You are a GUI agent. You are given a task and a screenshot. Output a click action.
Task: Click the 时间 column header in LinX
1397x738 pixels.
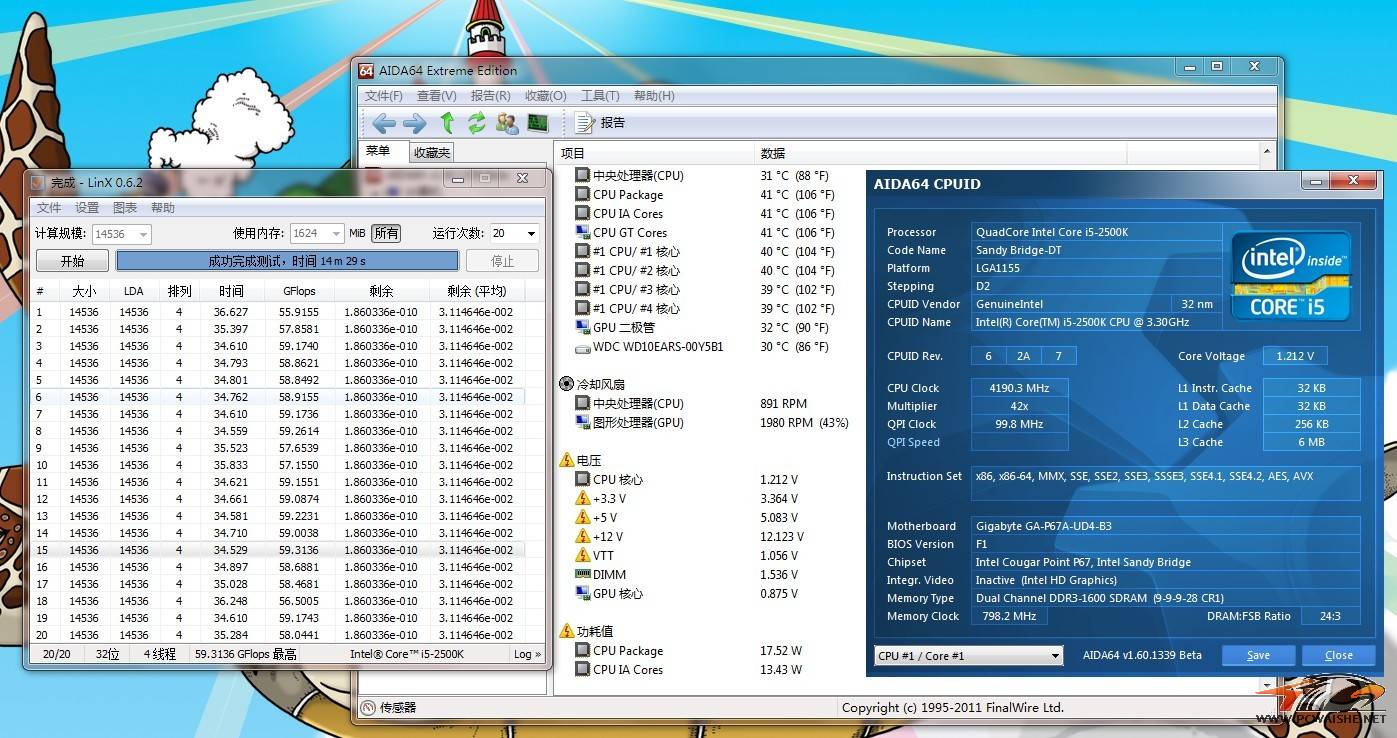[x=231, y=291]
